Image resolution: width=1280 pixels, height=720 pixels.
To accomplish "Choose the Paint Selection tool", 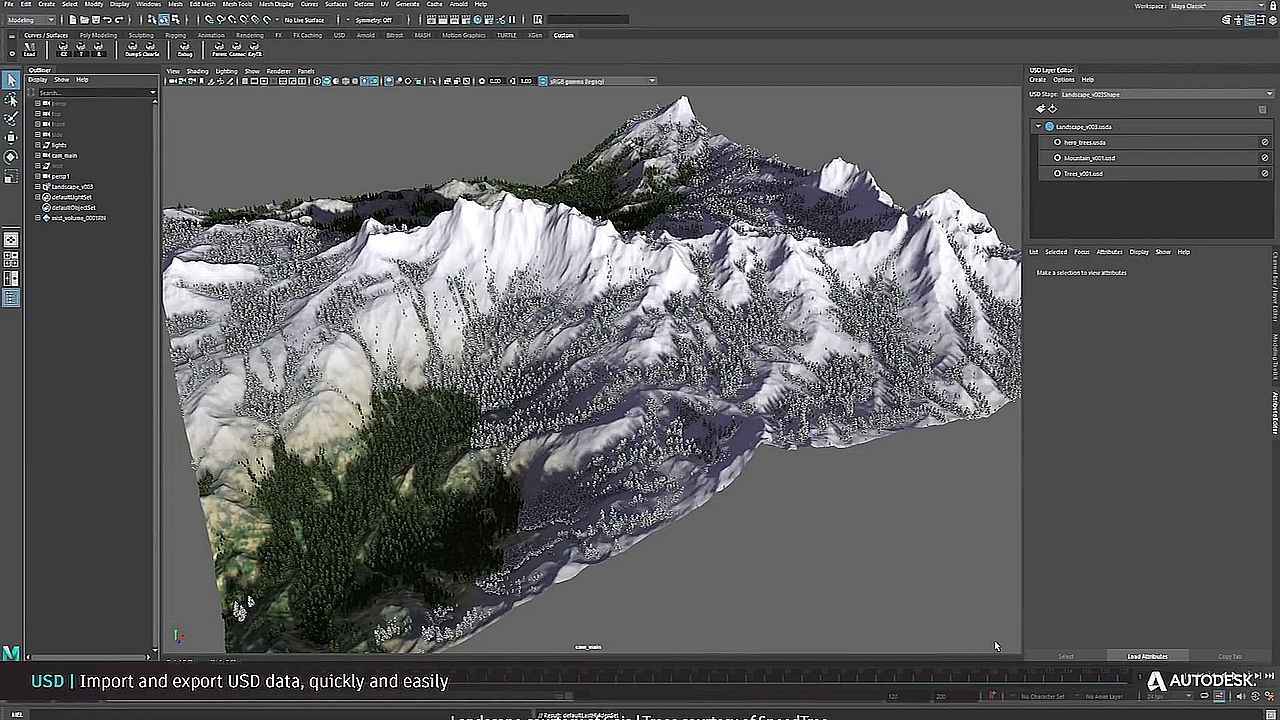I will (11, 118).
